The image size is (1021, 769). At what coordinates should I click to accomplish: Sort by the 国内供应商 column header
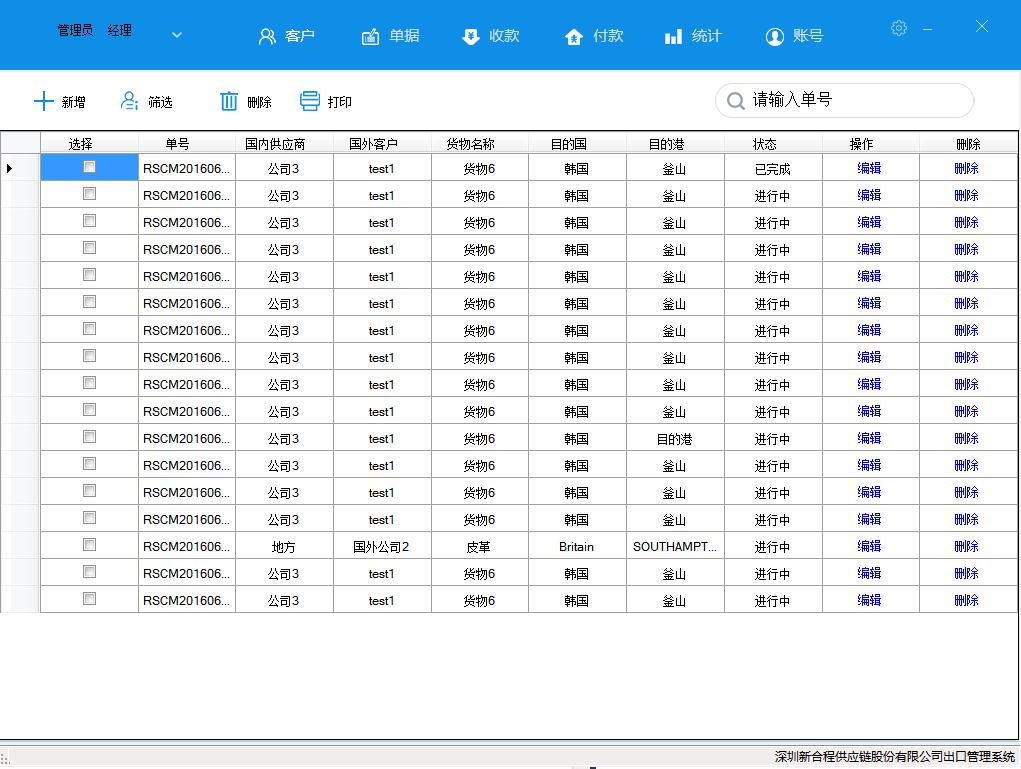pyautogui.click(x=285, y=143)
